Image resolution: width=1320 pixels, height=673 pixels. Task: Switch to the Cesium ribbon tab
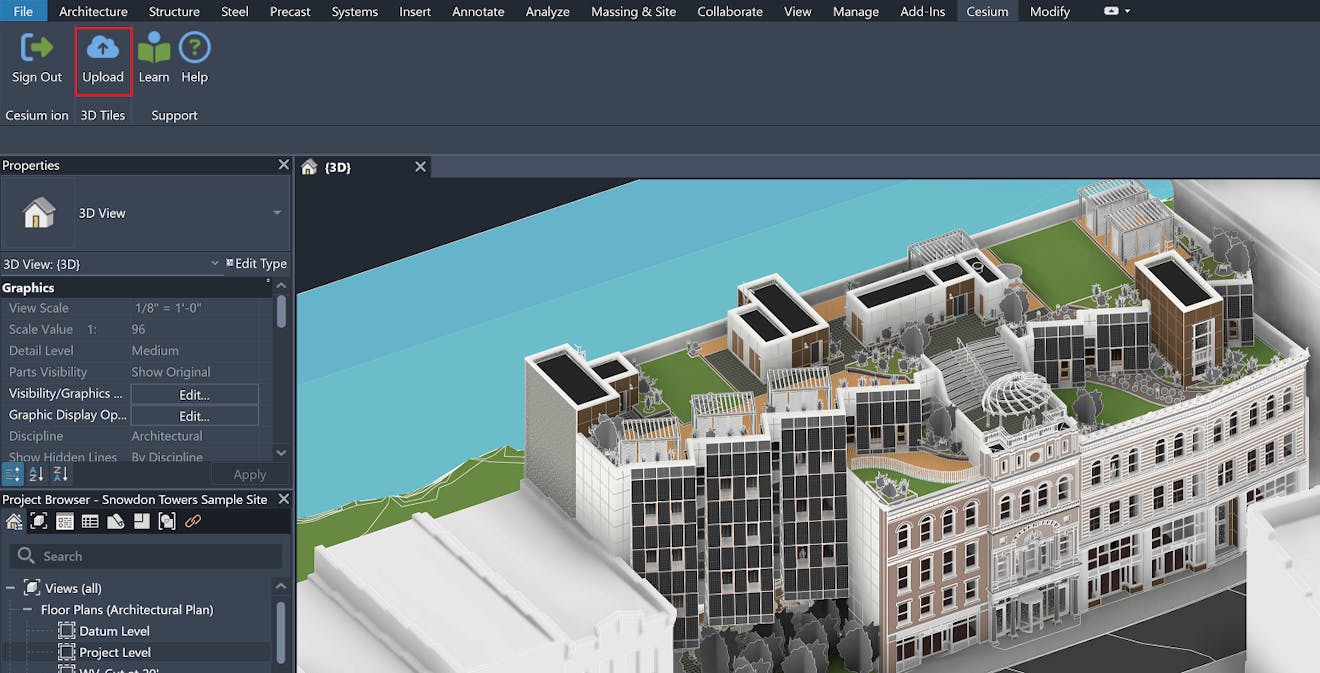tap(986, 11)
